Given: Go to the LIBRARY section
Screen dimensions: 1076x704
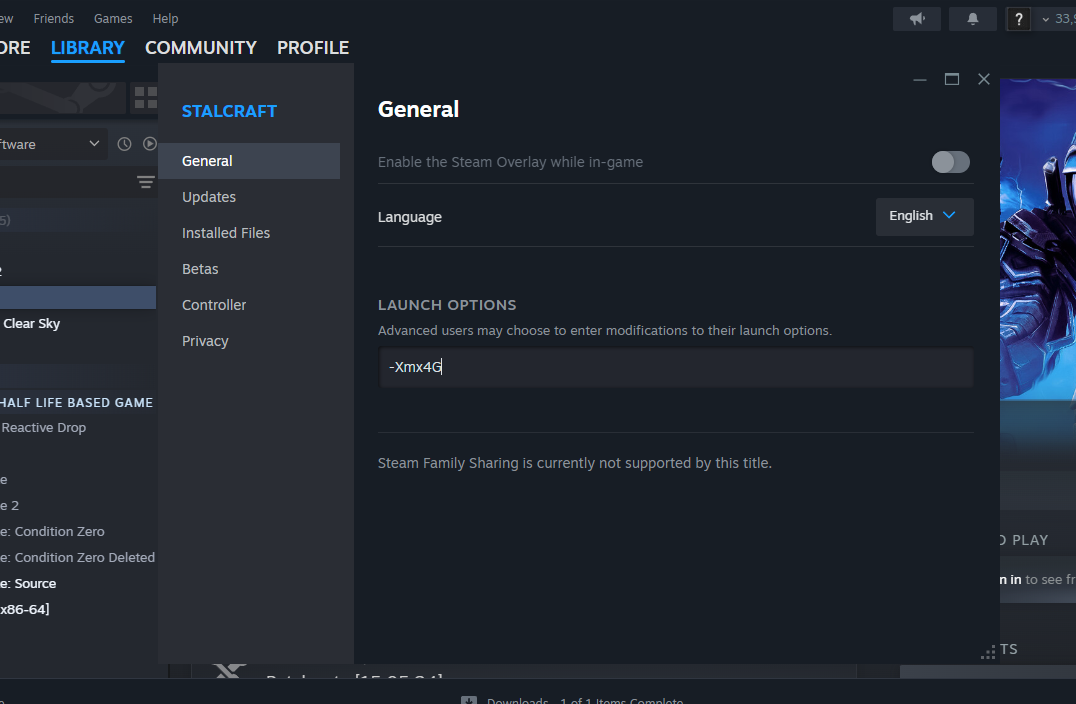Looking at the screenshot, I should (88, 48).
